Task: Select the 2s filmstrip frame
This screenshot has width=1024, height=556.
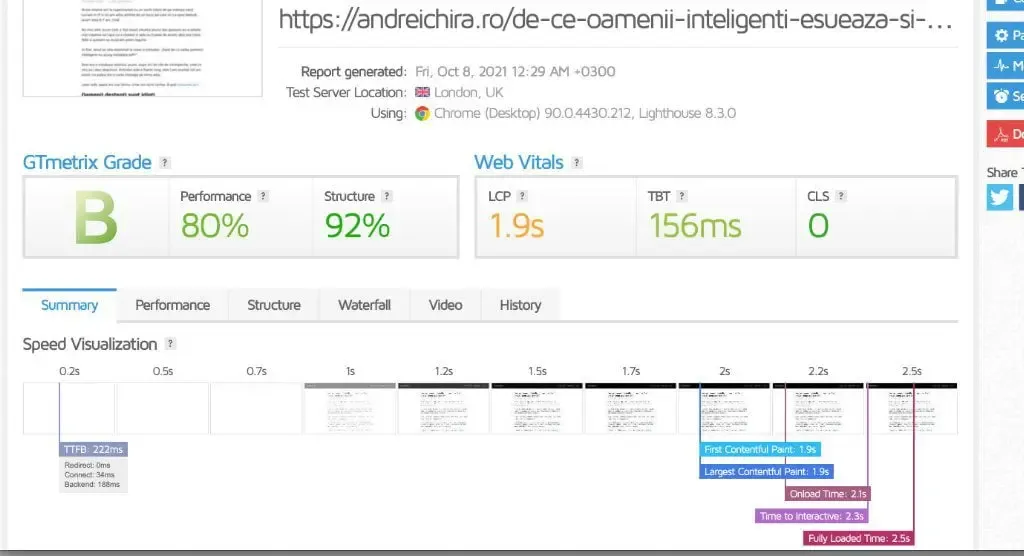Action: (724, 408)
